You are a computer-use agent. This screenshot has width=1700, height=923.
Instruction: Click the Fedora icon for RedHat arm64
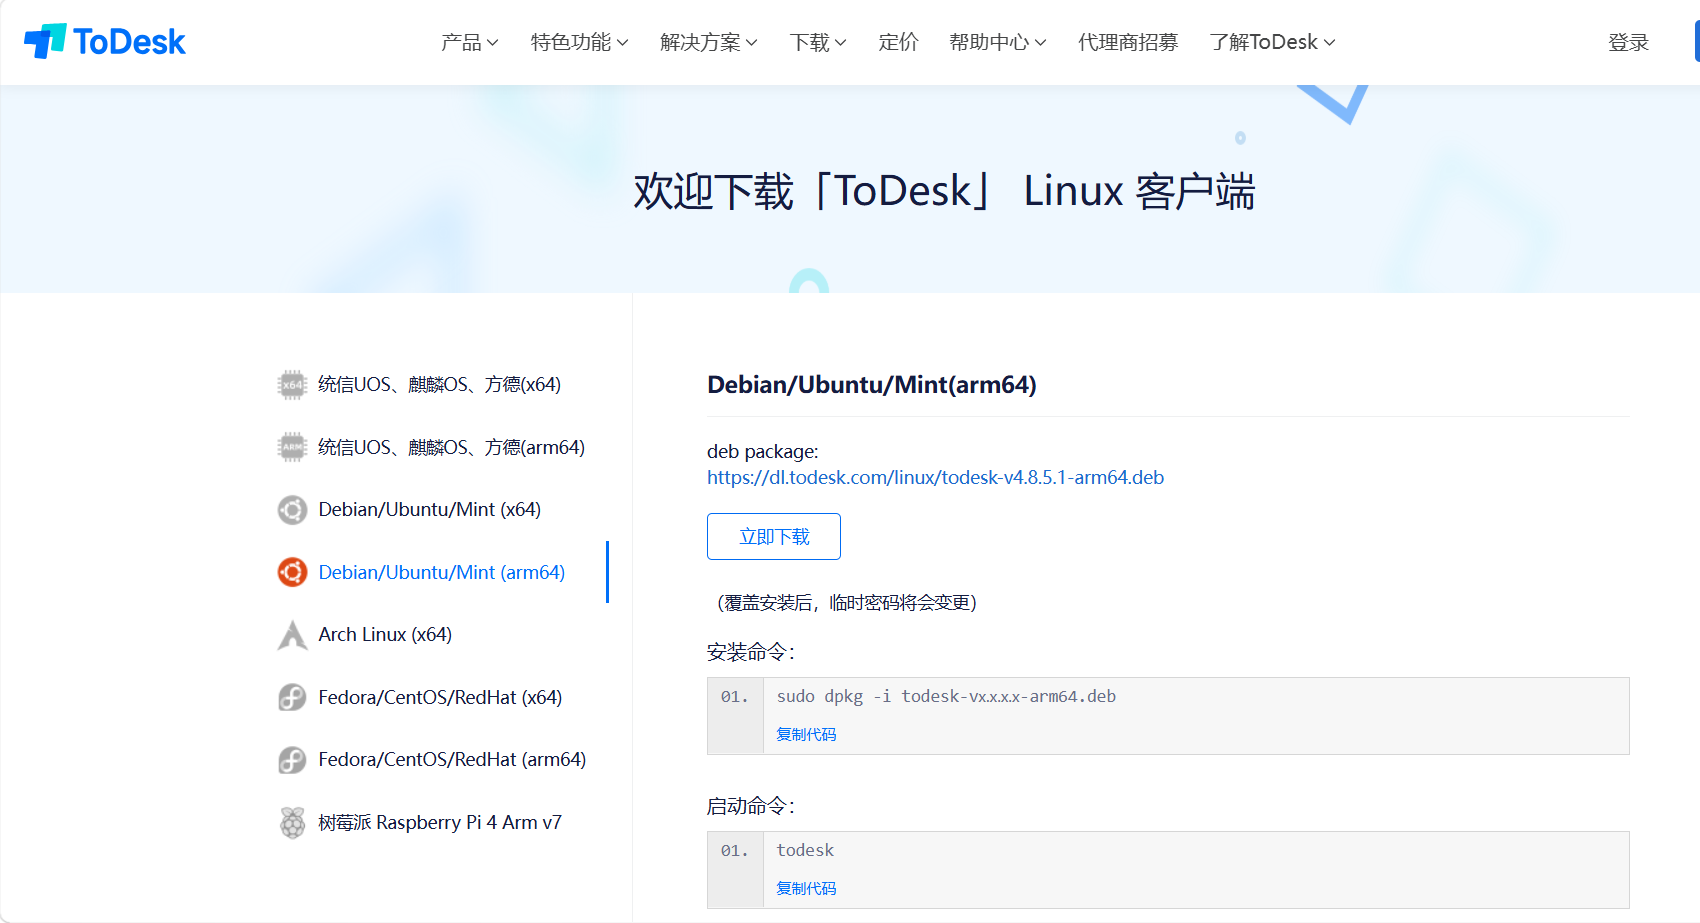tap(292, 760)
